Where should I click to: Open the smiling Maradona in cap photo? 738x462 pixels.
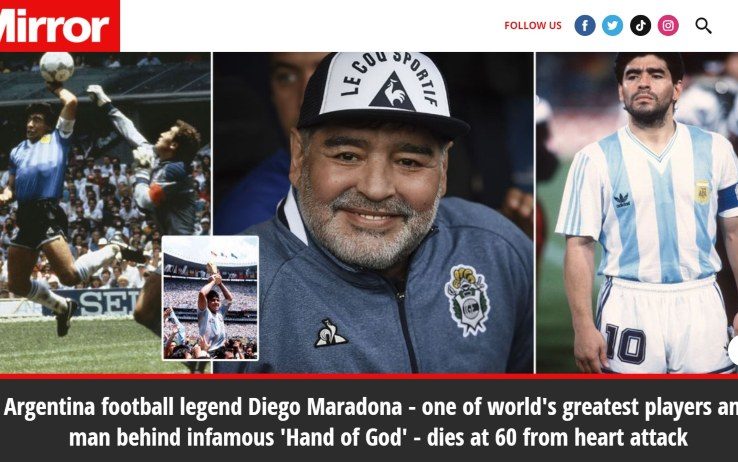(374, 213)
